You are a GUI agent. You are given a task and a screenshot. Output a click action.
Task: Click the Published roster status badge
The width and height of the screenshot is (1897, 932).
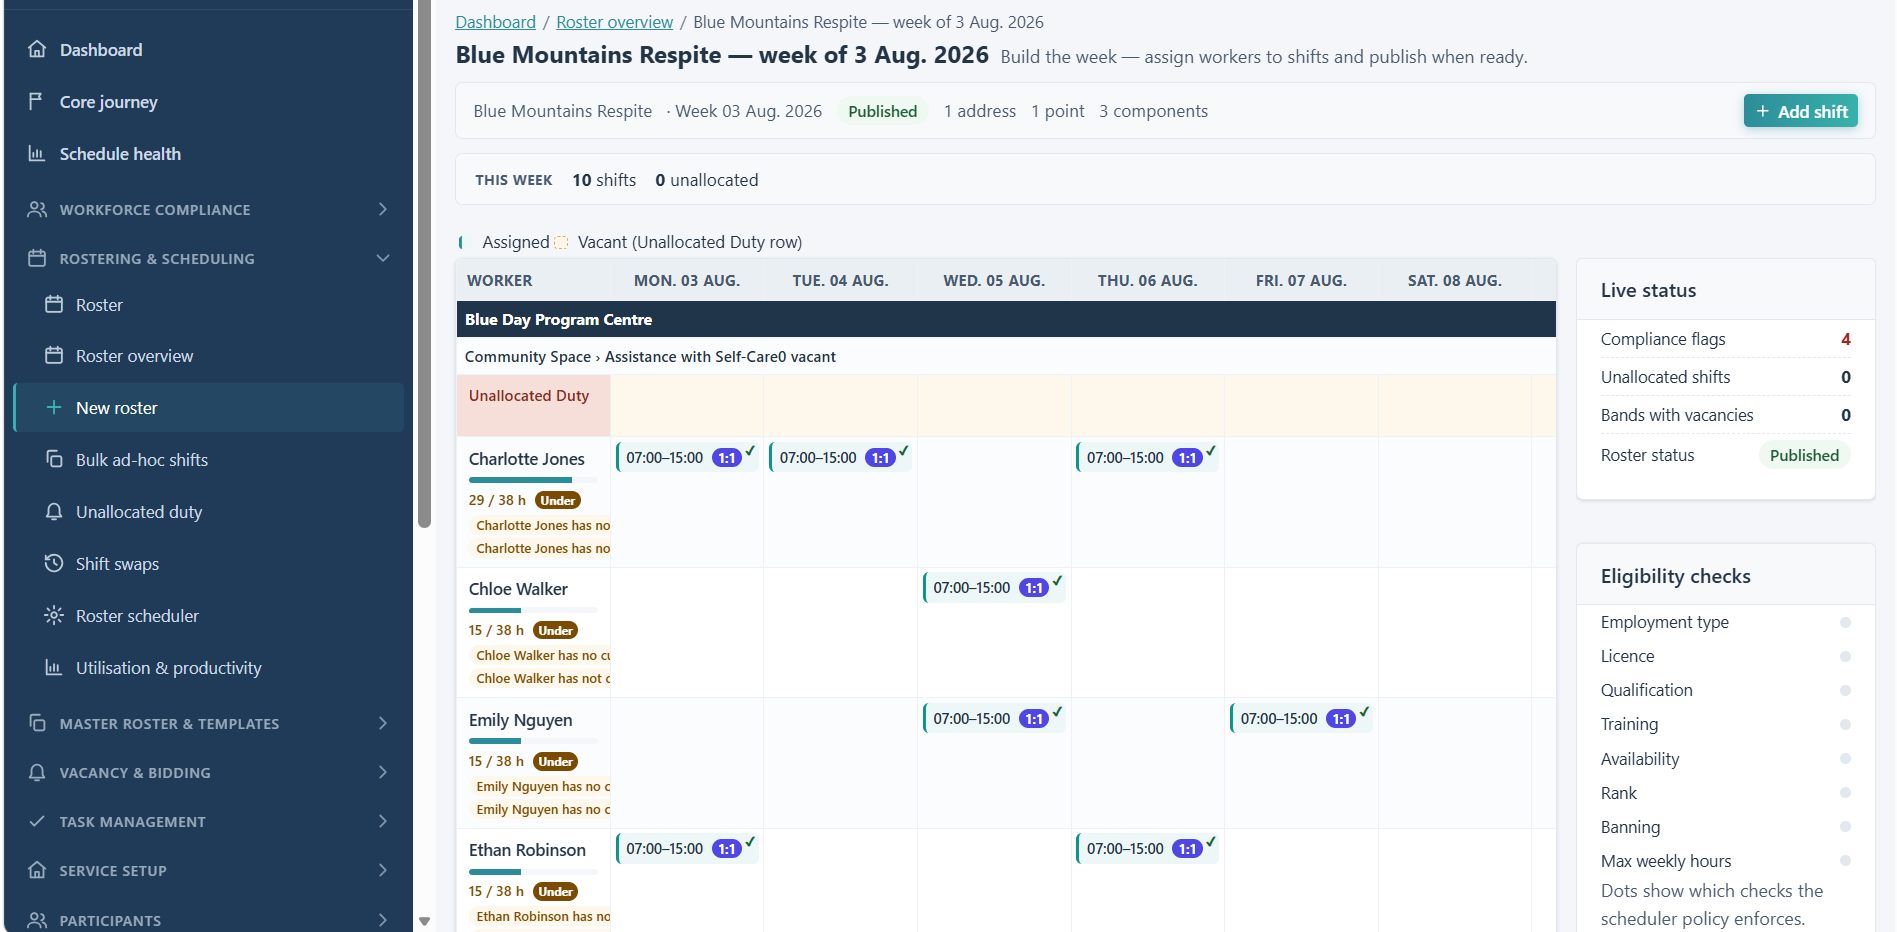pos(1804,455)
